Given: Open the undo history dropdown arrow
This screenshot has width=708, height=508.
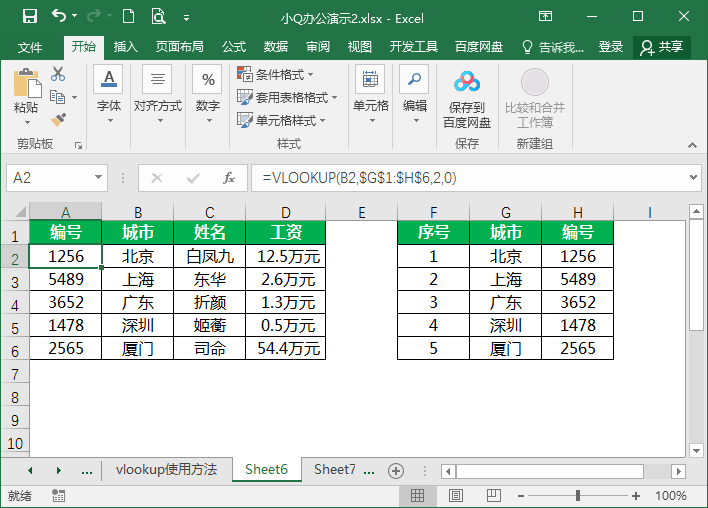Looking at the screenshot, I should [75, 16].
